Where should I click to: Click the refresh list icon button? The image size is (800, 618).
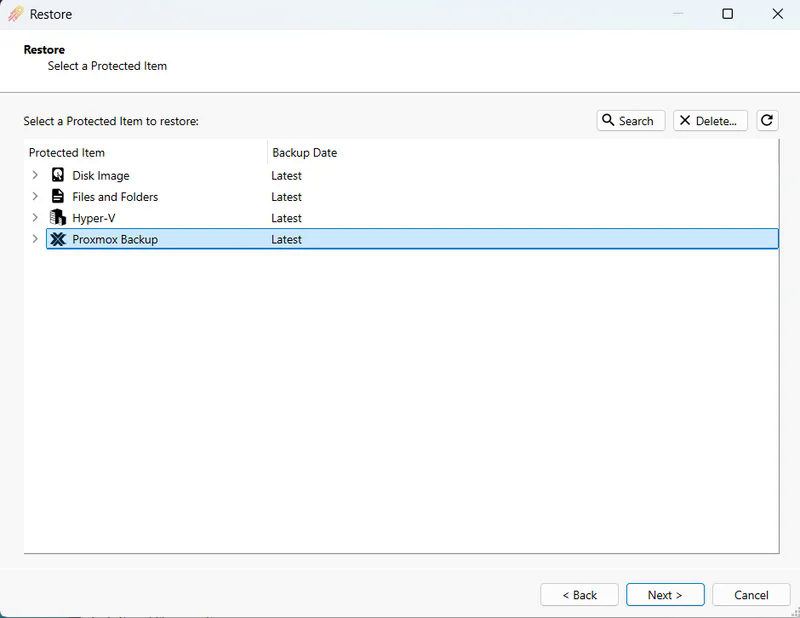pyautogui.click(x=767, y=120)
